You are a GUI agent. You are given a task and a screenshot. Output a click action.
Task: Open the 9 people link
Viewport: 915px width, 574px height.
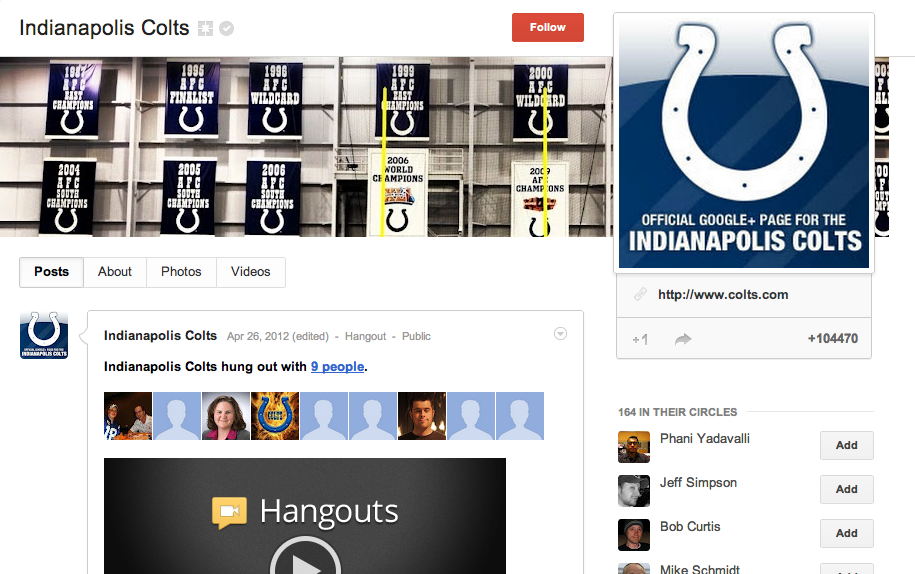pyautogui.click(x=337, y=366)
